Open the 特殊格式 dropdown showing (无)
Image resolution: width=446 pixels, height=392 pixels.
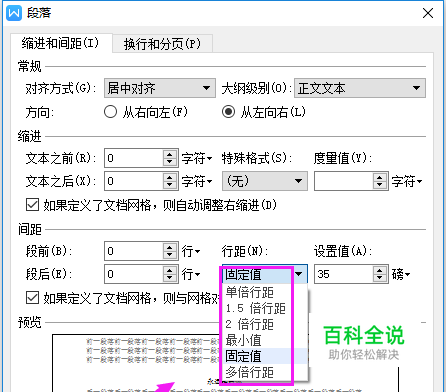point(265,181)
